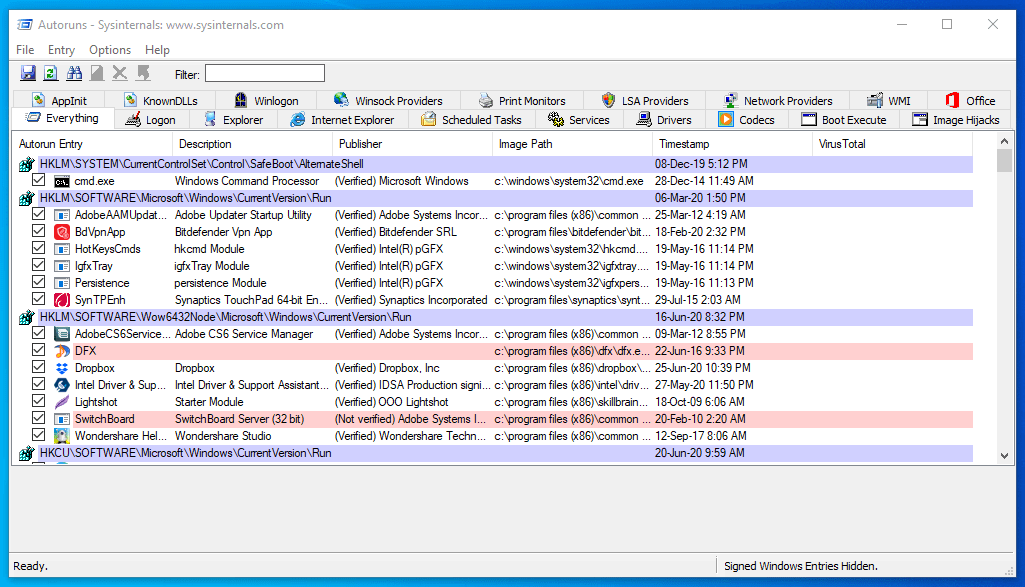Click the SwitchBoard entry icon

(61, 419)
